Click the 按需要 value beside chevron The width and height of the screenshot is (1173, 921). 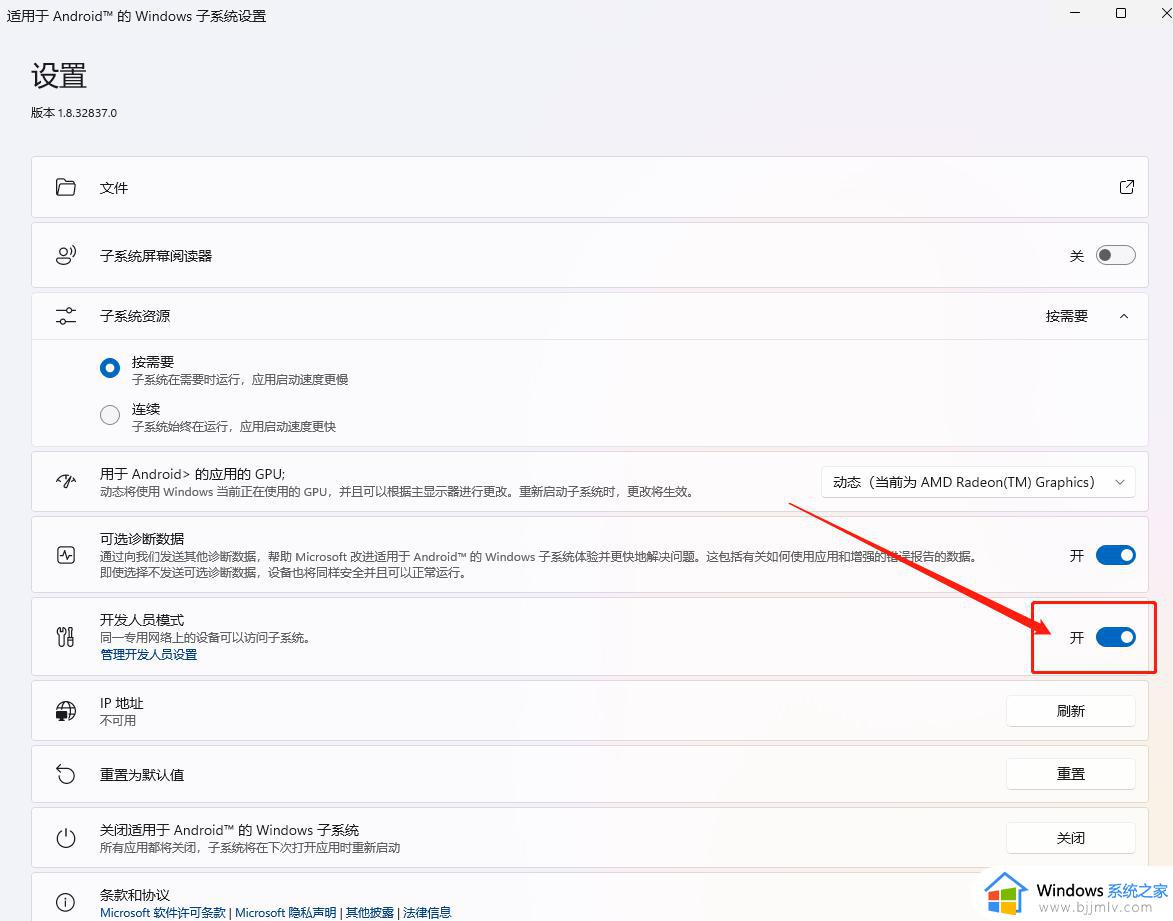coord(1067,316)
